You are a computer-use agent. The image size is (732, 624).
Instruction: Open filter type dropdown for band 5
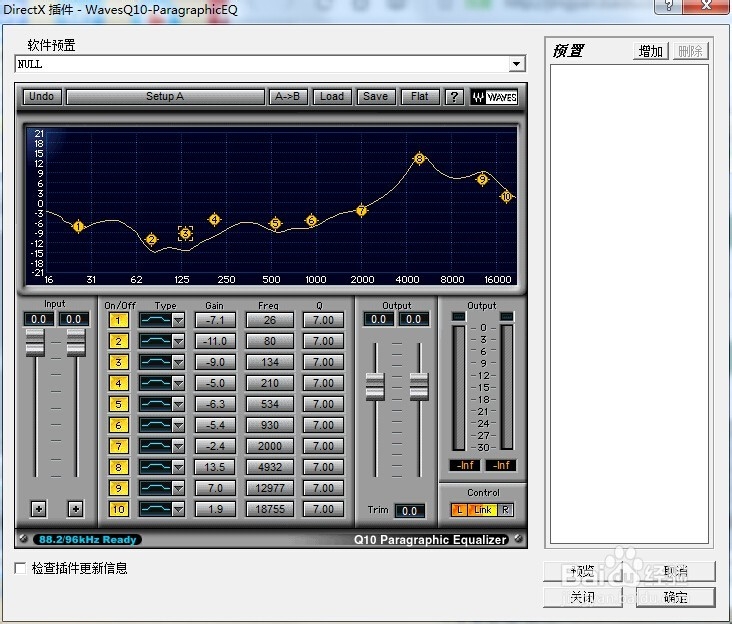178,404
